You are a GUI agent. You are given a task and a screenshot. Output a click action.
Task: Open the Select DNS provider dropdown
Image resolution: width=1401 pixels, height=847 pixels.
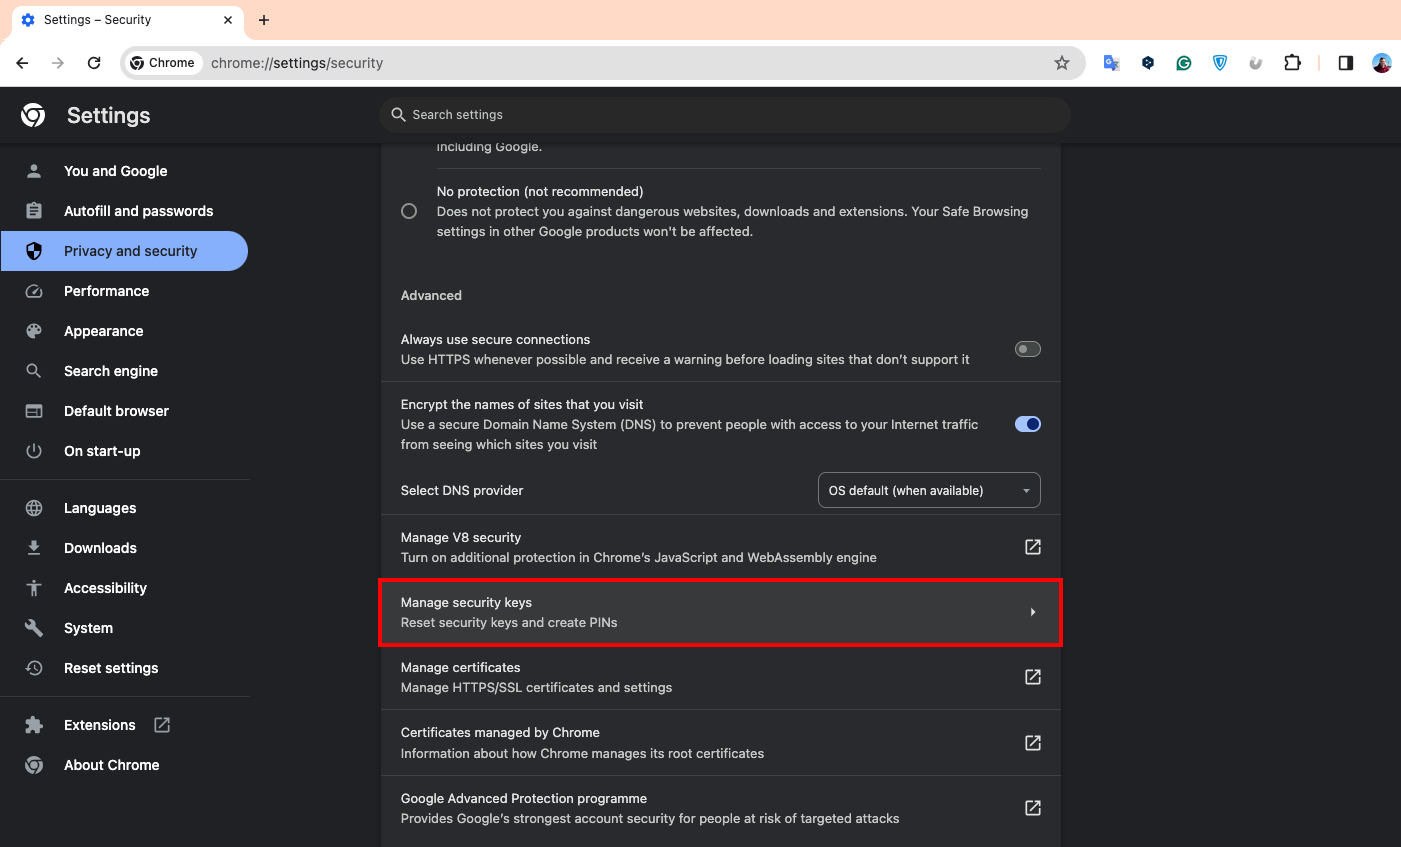click(929, 490)
